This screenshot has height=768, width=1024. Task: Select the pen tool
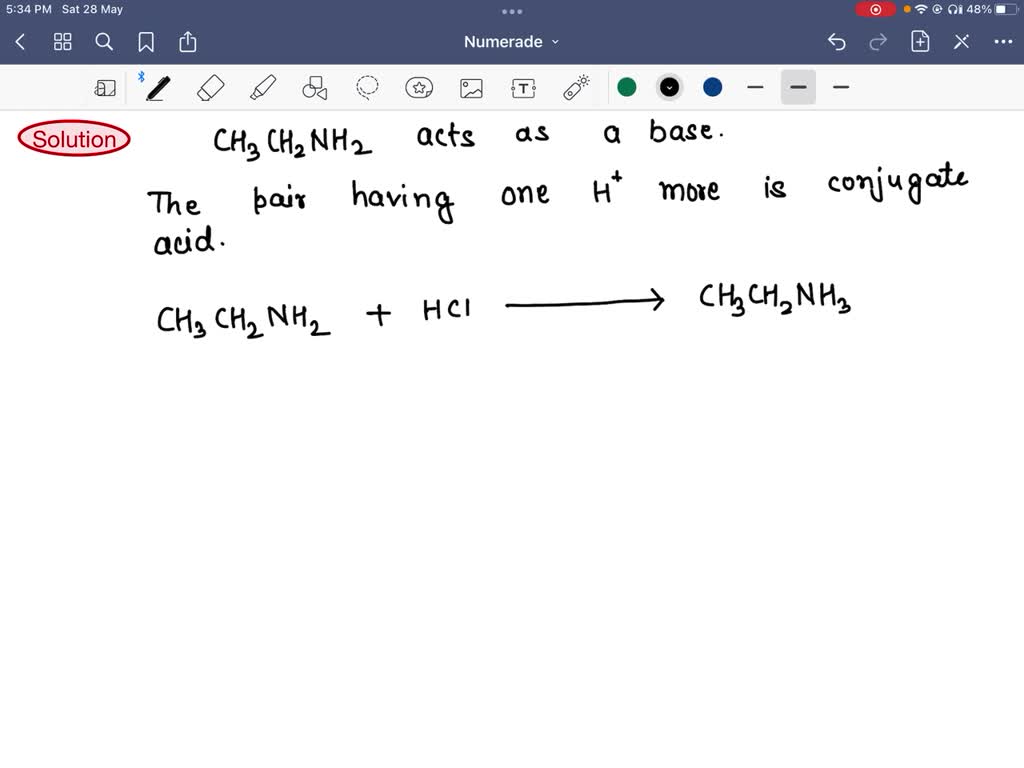(156, 87)
